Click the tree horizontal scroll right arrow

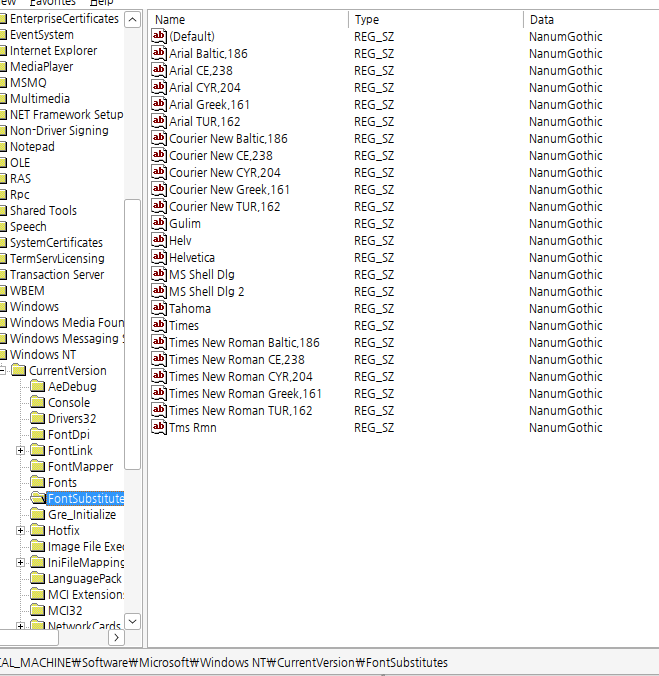(x=116, y=638)
